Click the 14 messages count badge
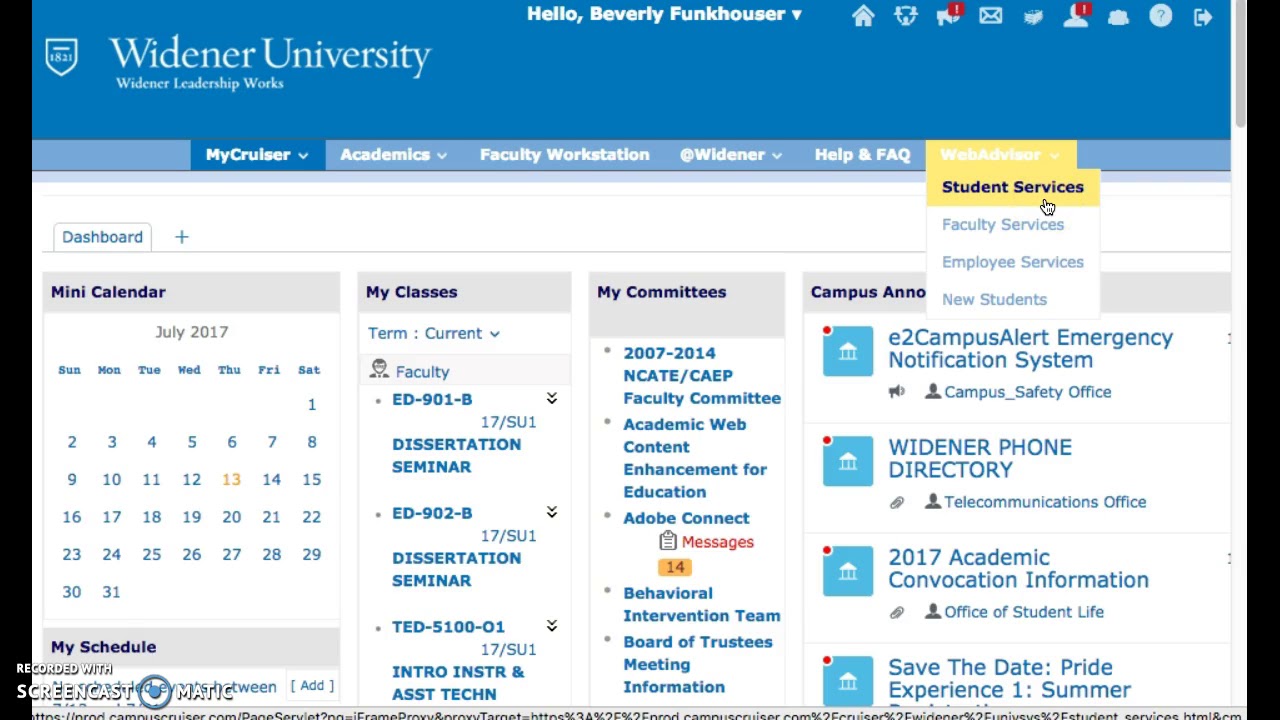1280x720 pixels. coord(675,567)
